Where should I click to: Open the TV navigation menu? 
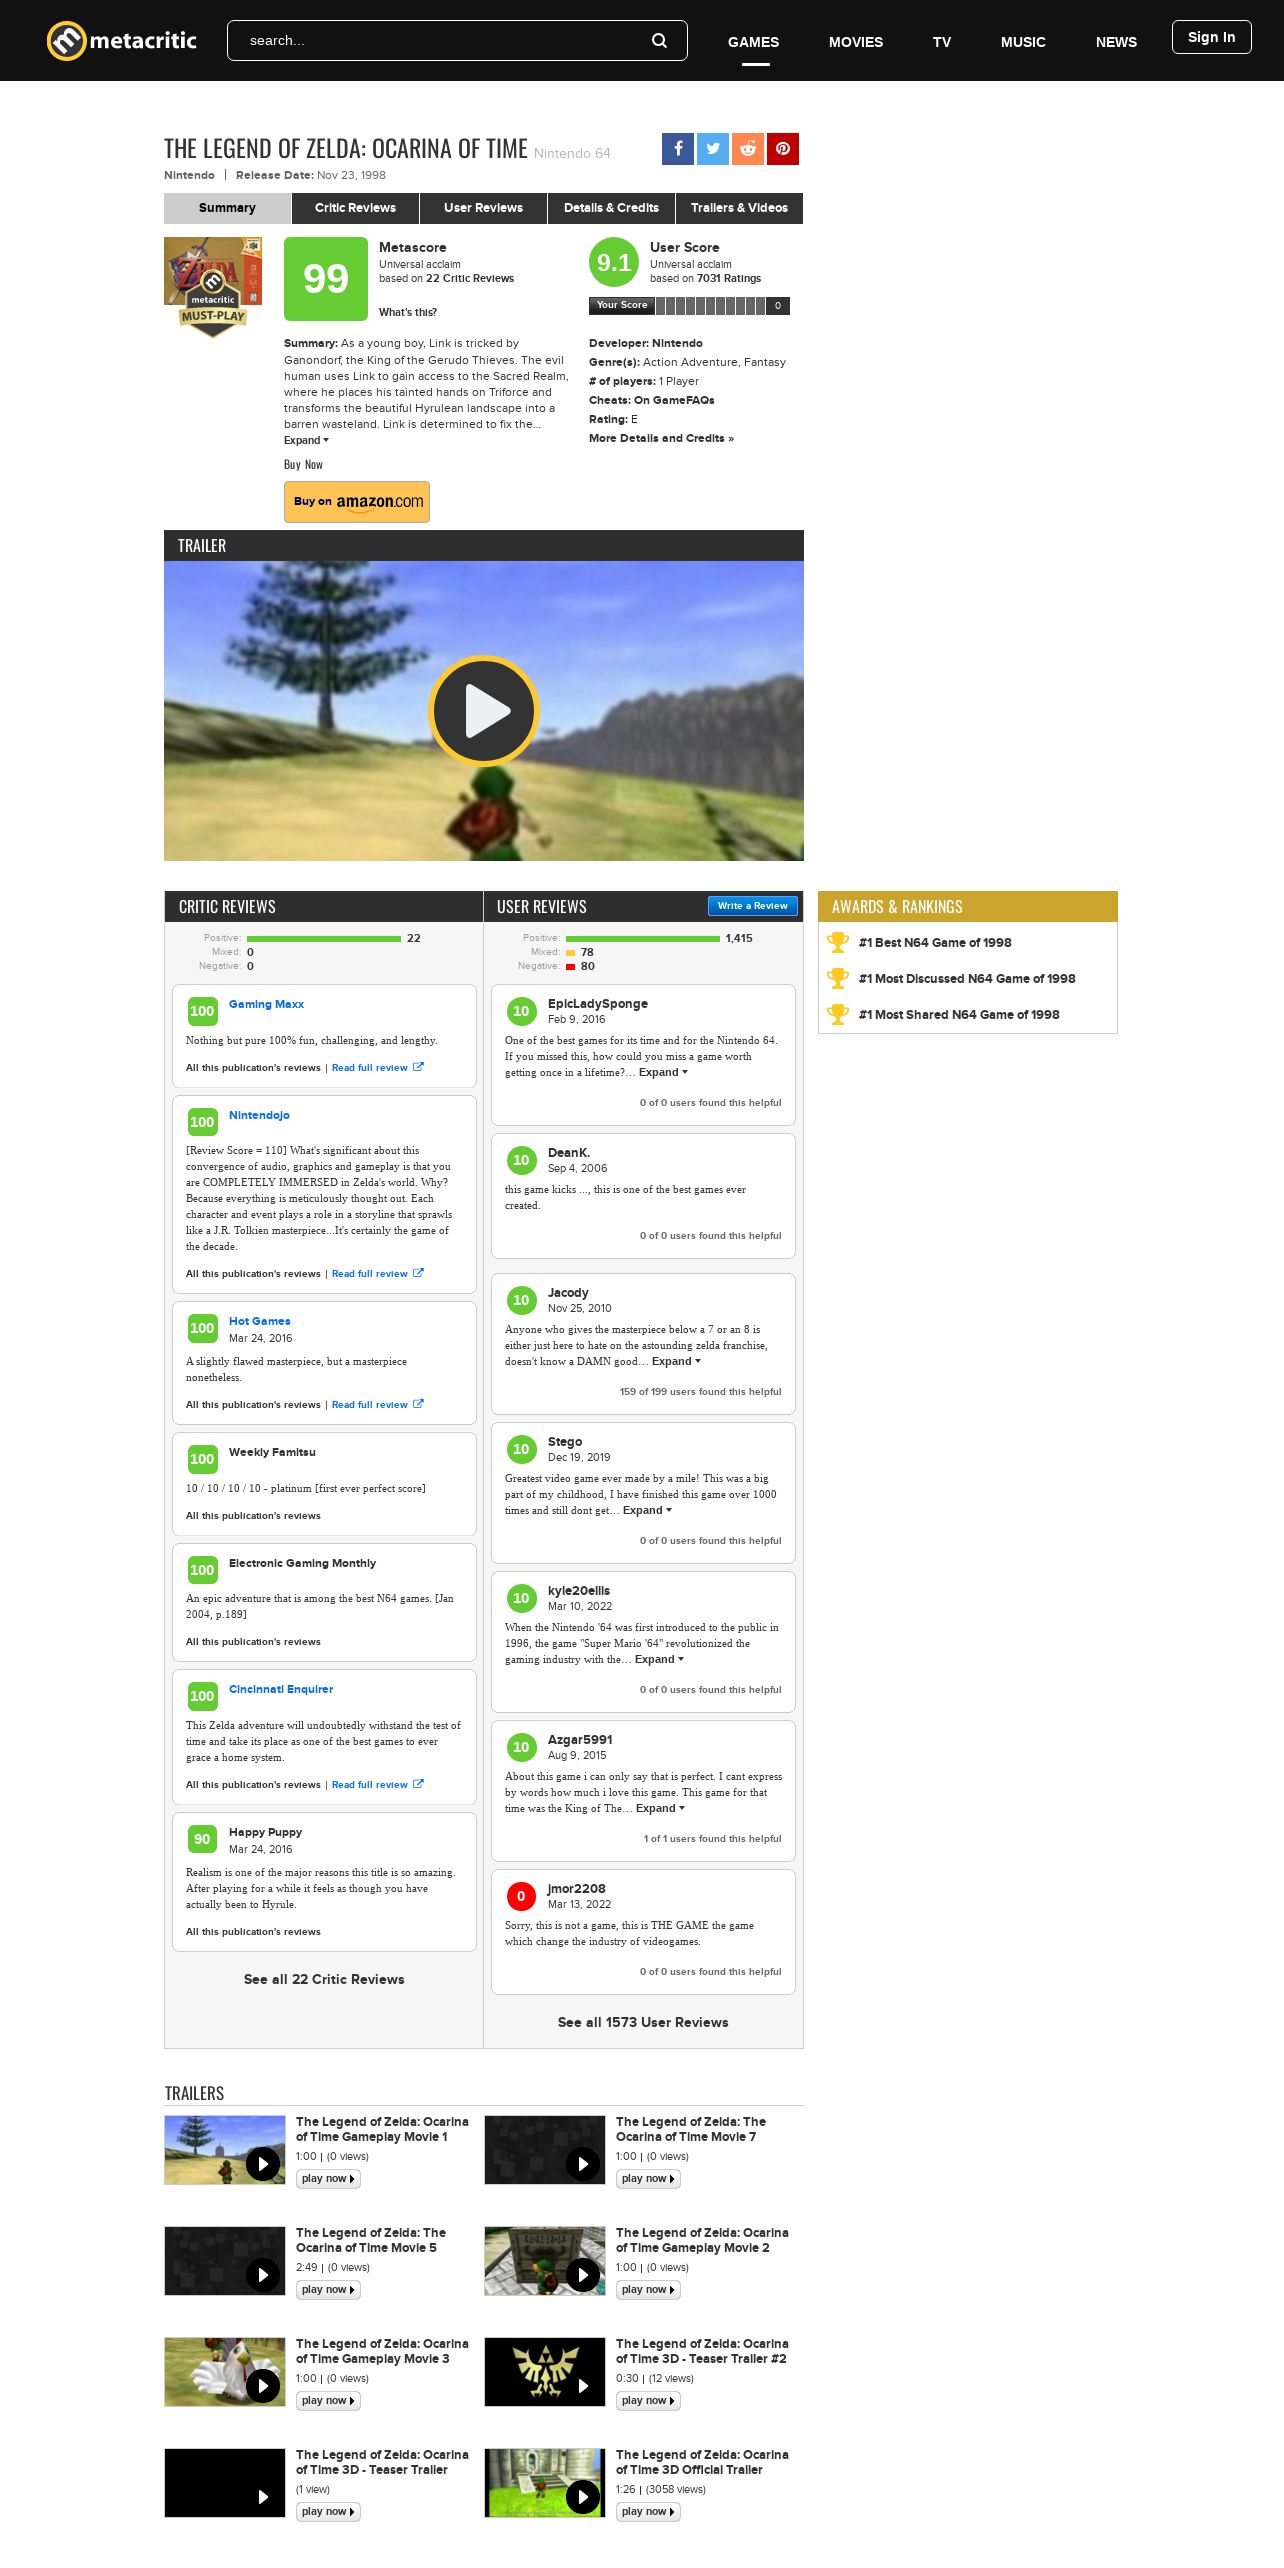coord(942,42)
